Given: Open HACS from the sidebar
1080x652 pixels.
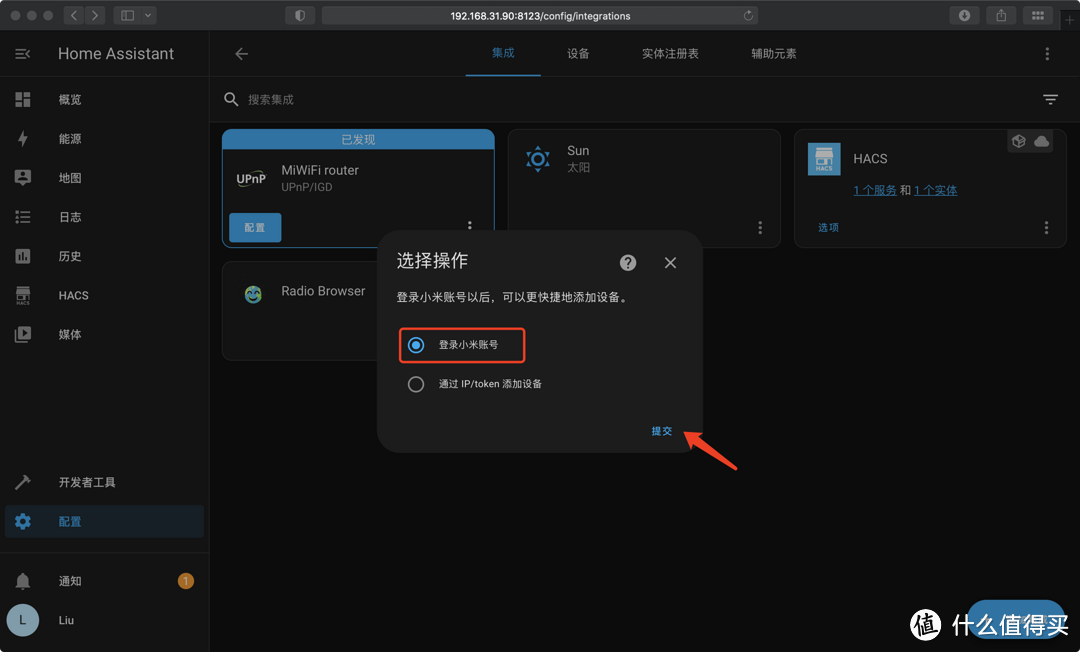Looking at the screenshot, I should [72, 295].
